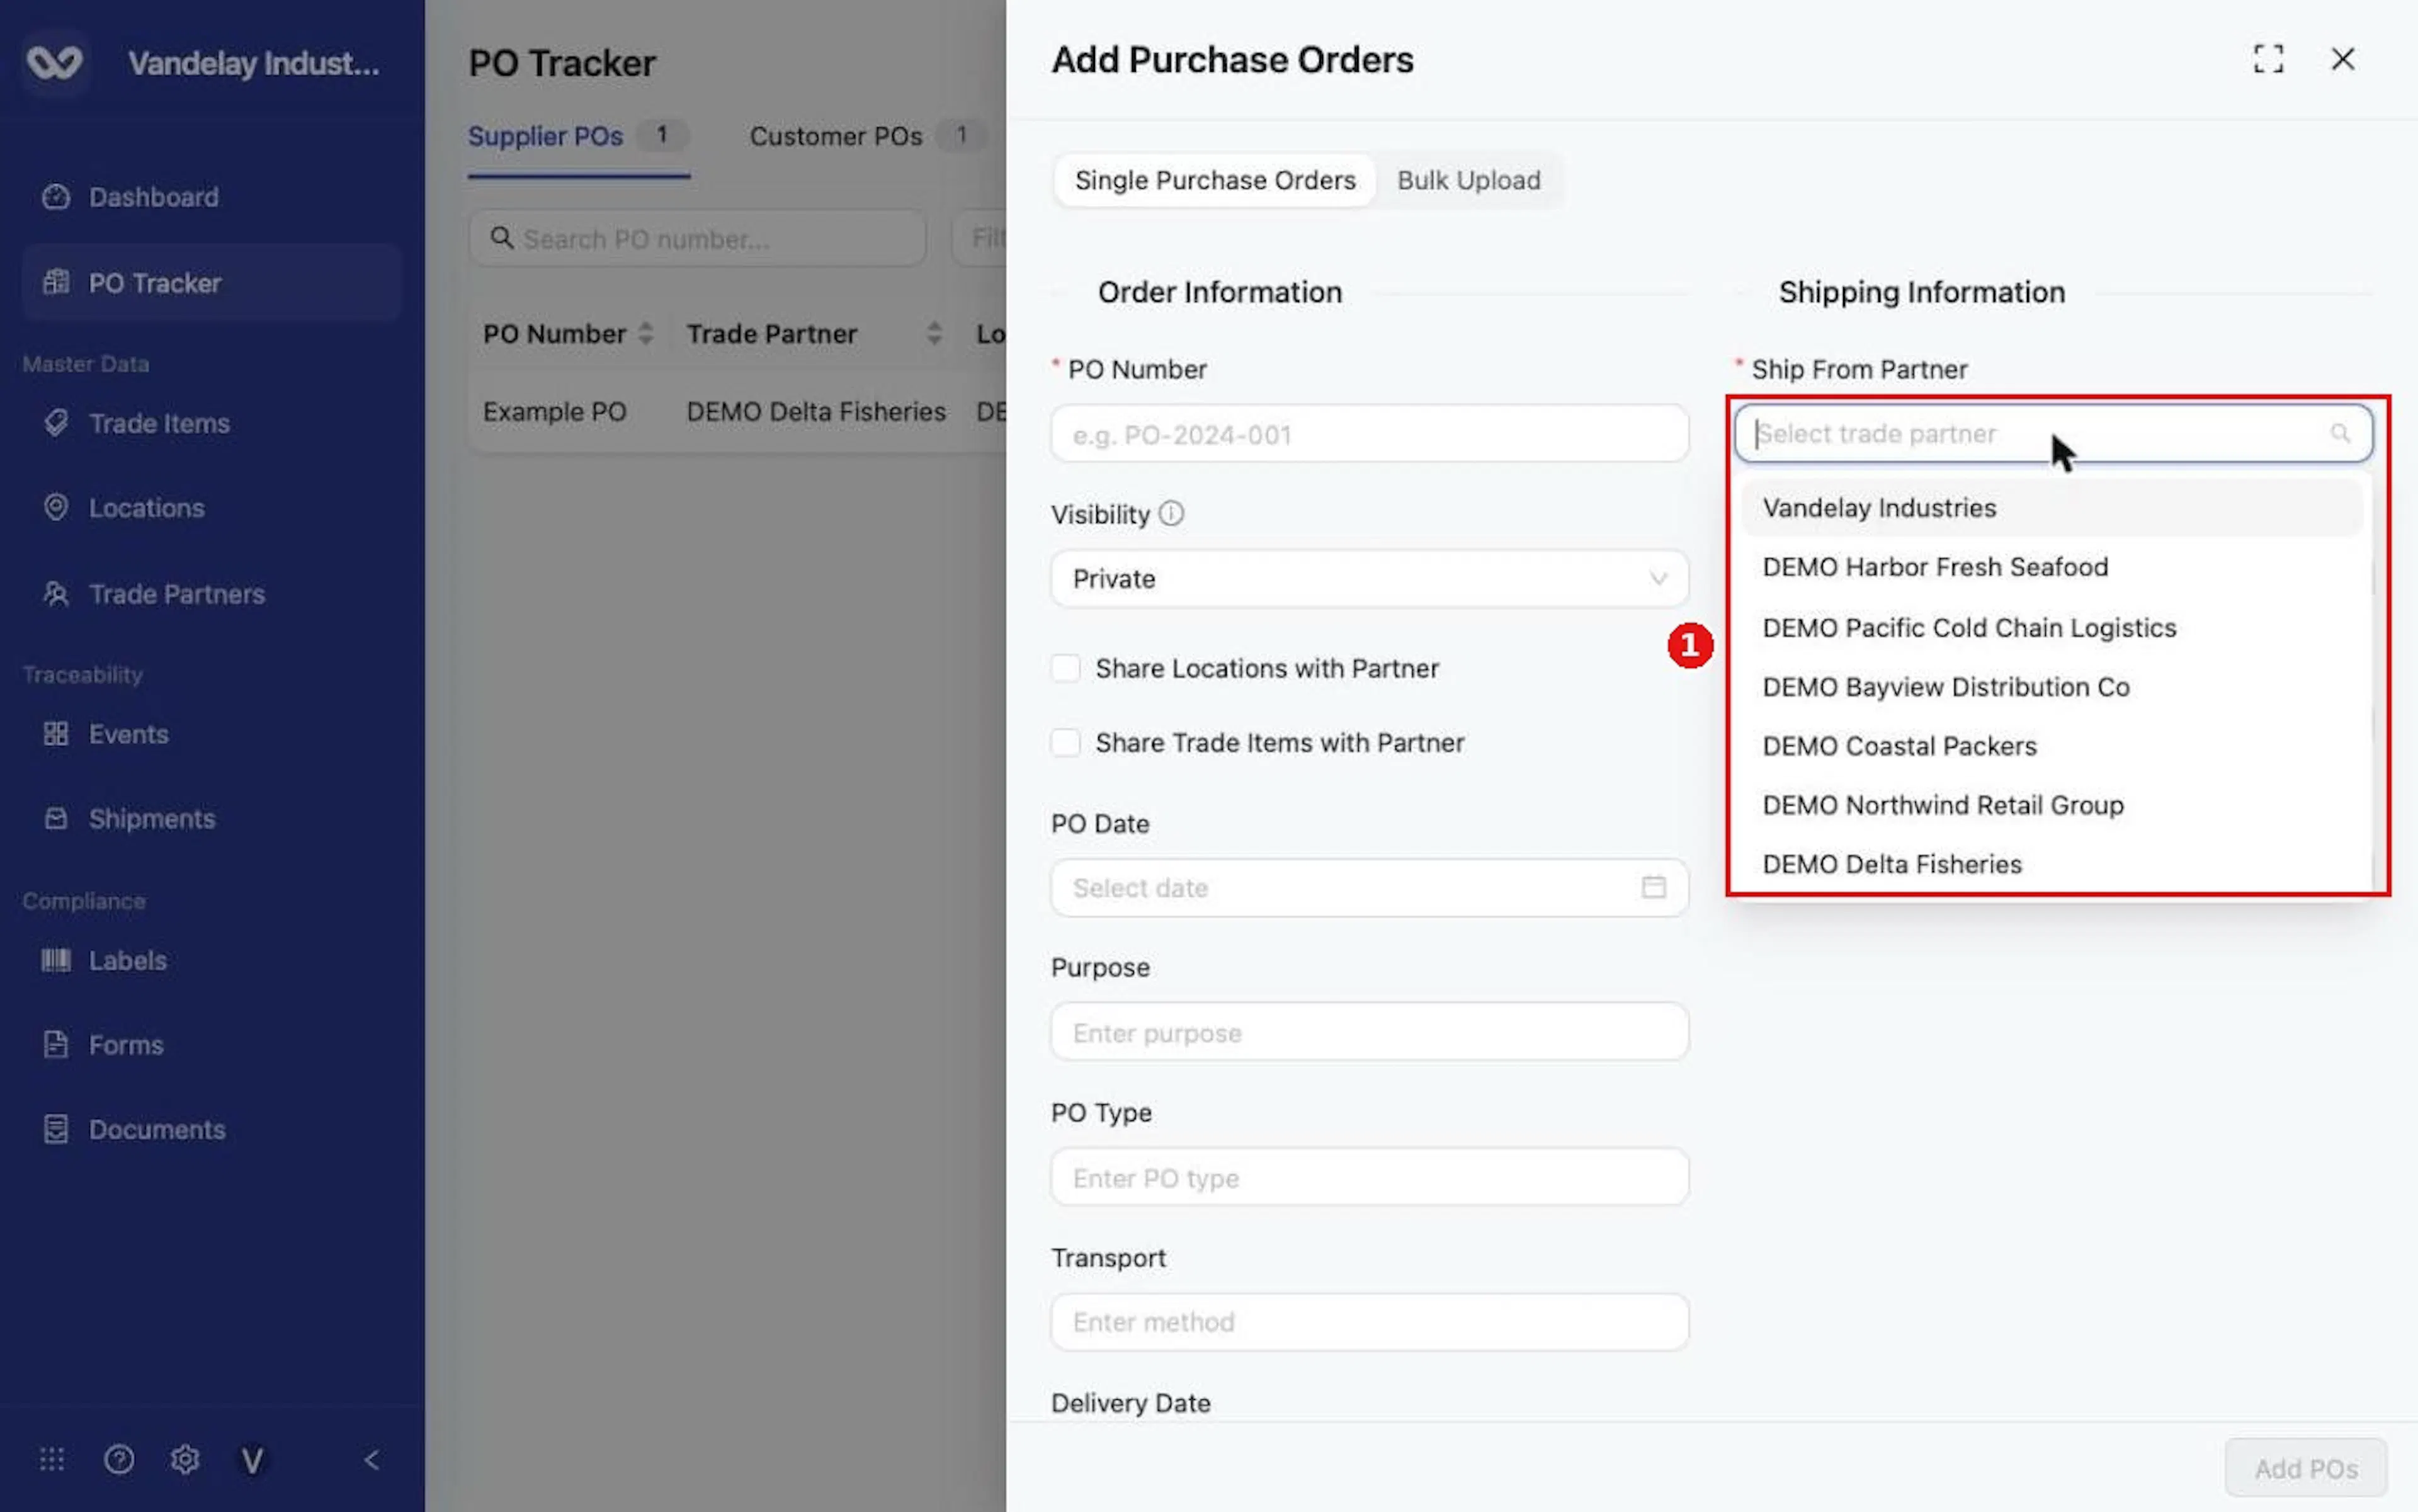Click the Enter PO type input field
Image resolution: width=2418 pixels, height=1512 pixels.
[1369, 1177]
